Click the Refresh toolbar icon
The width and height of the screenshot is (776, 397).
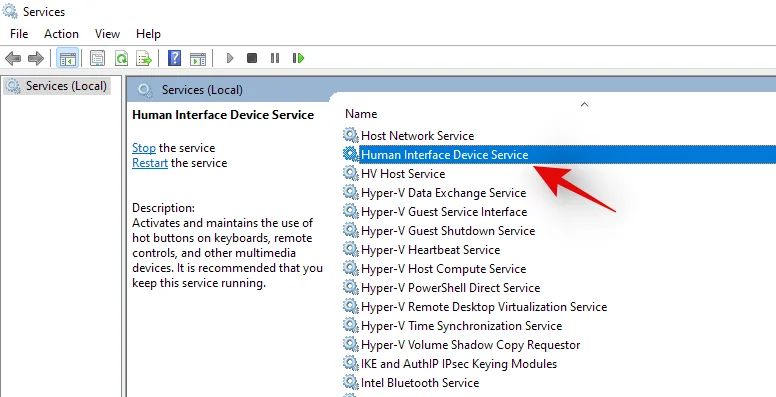pyautogui.click(x=121, y=58)
